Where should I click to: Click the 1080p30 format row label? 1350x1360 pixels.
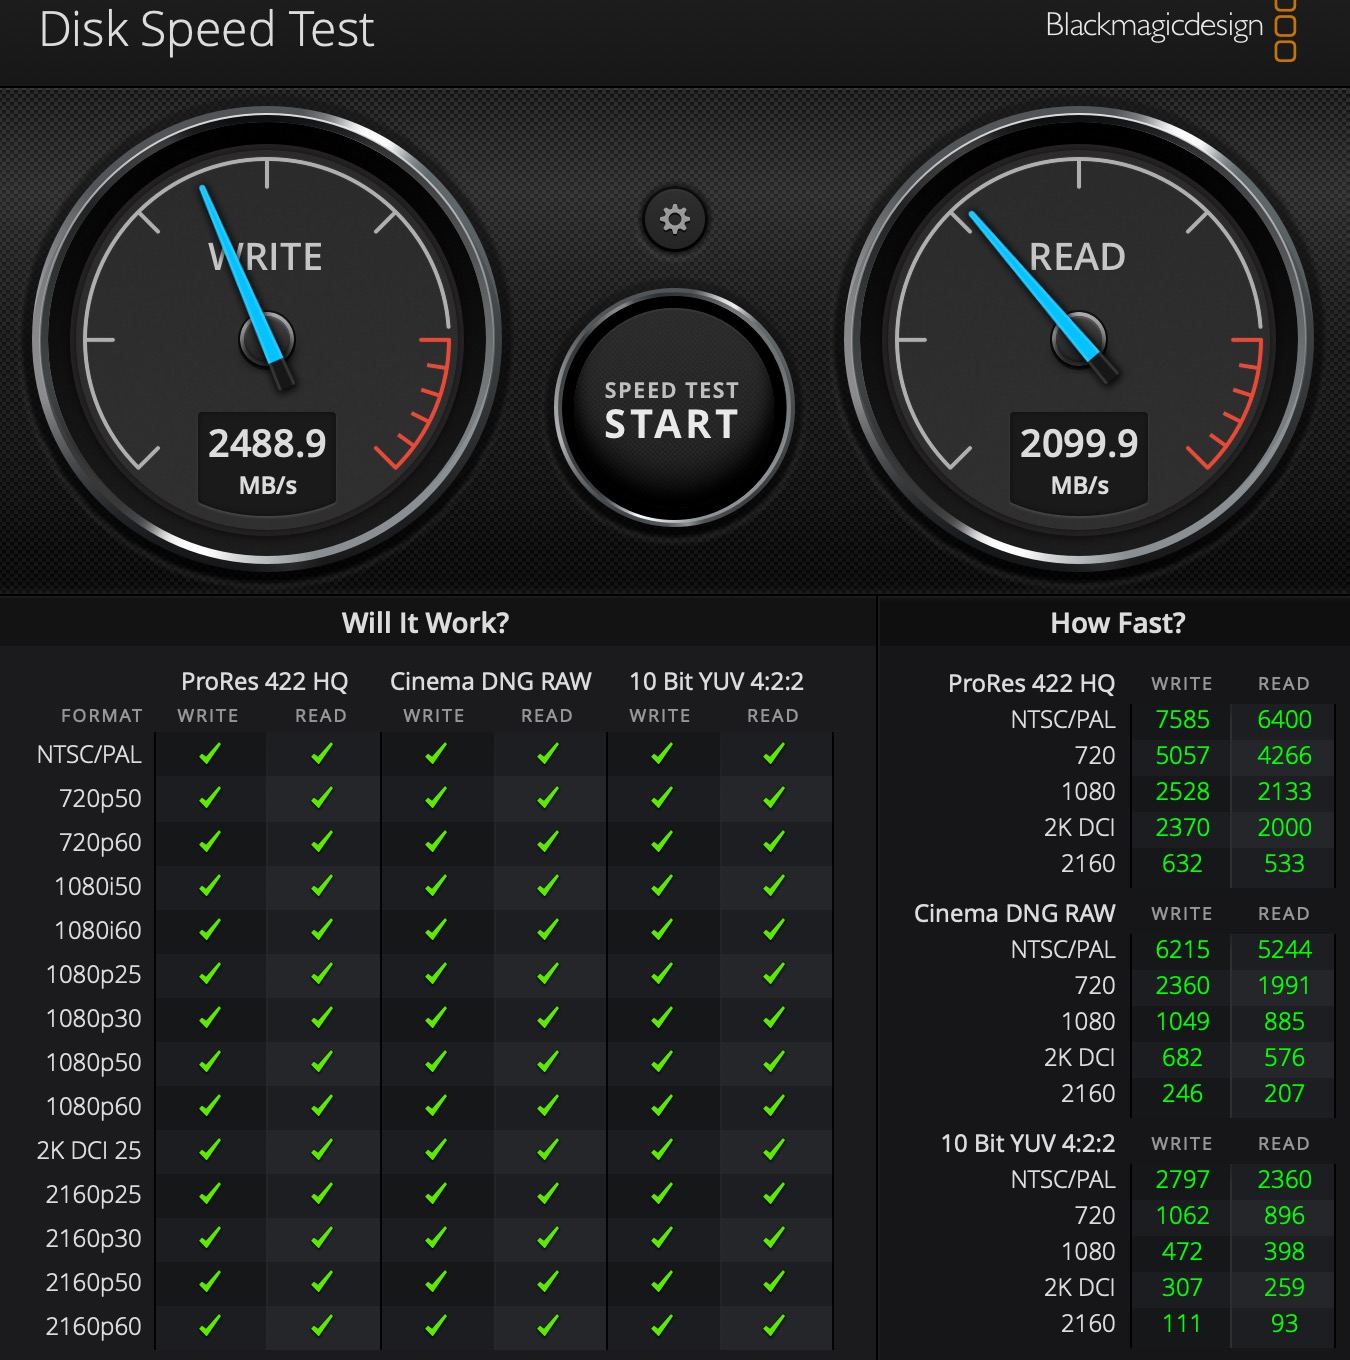coord(94,1019)
